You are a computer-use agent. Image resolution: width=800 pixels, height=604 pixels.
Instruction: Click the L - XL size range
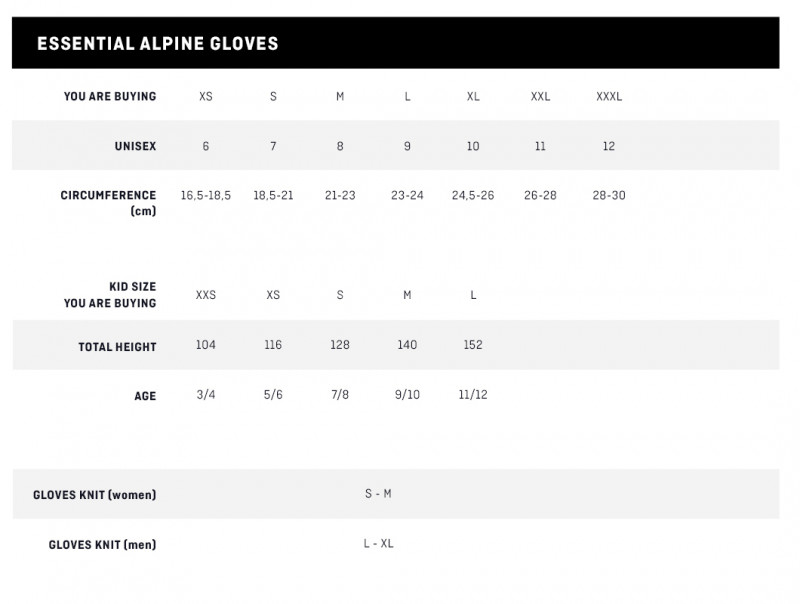[378, 544]
